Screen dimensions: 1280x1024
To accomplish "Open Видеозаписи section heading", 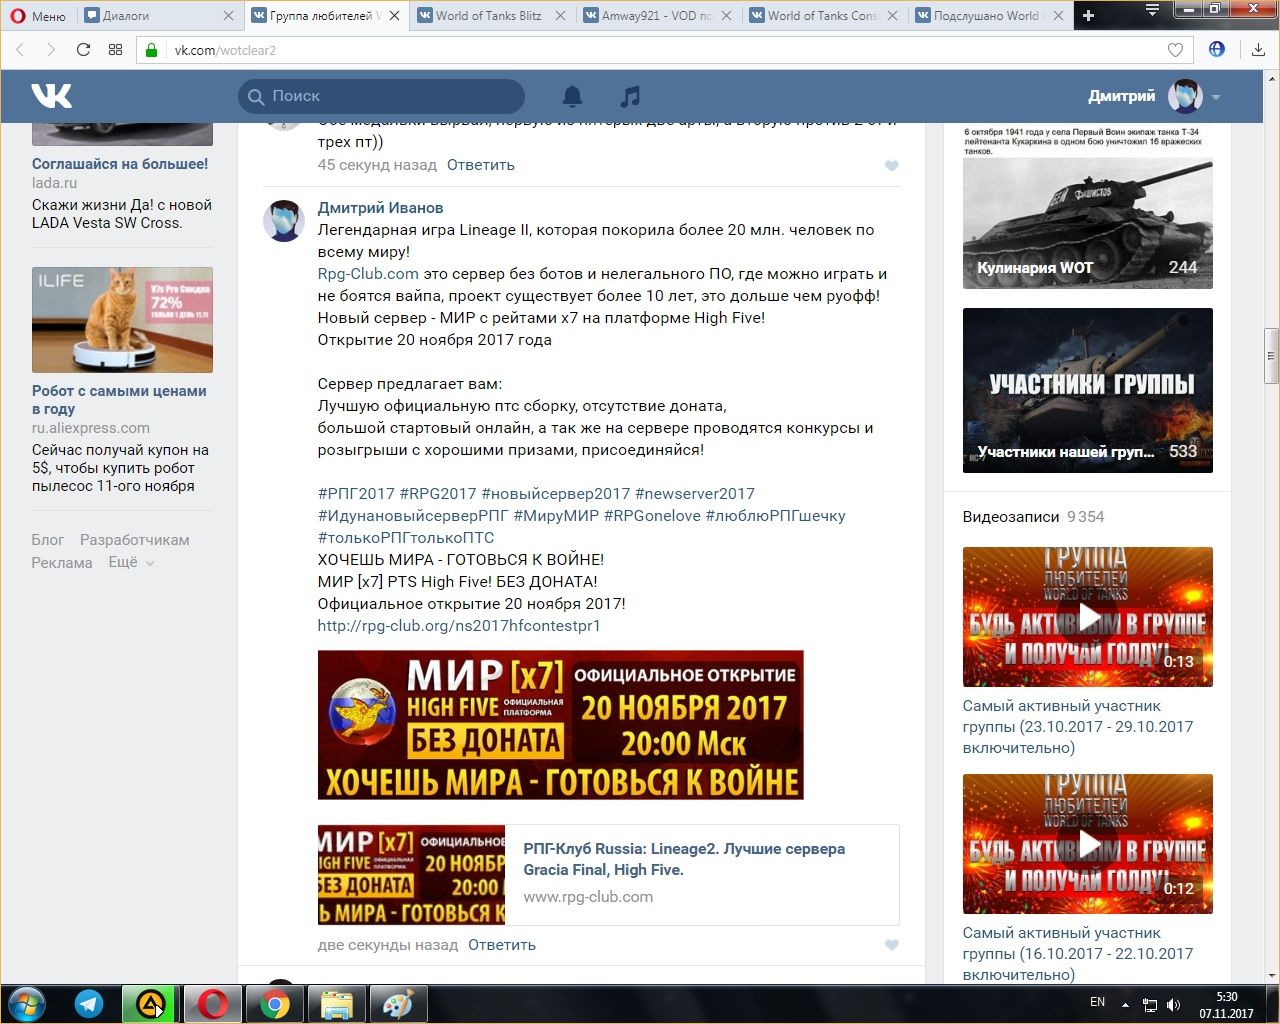I will tap(1011, 517).
